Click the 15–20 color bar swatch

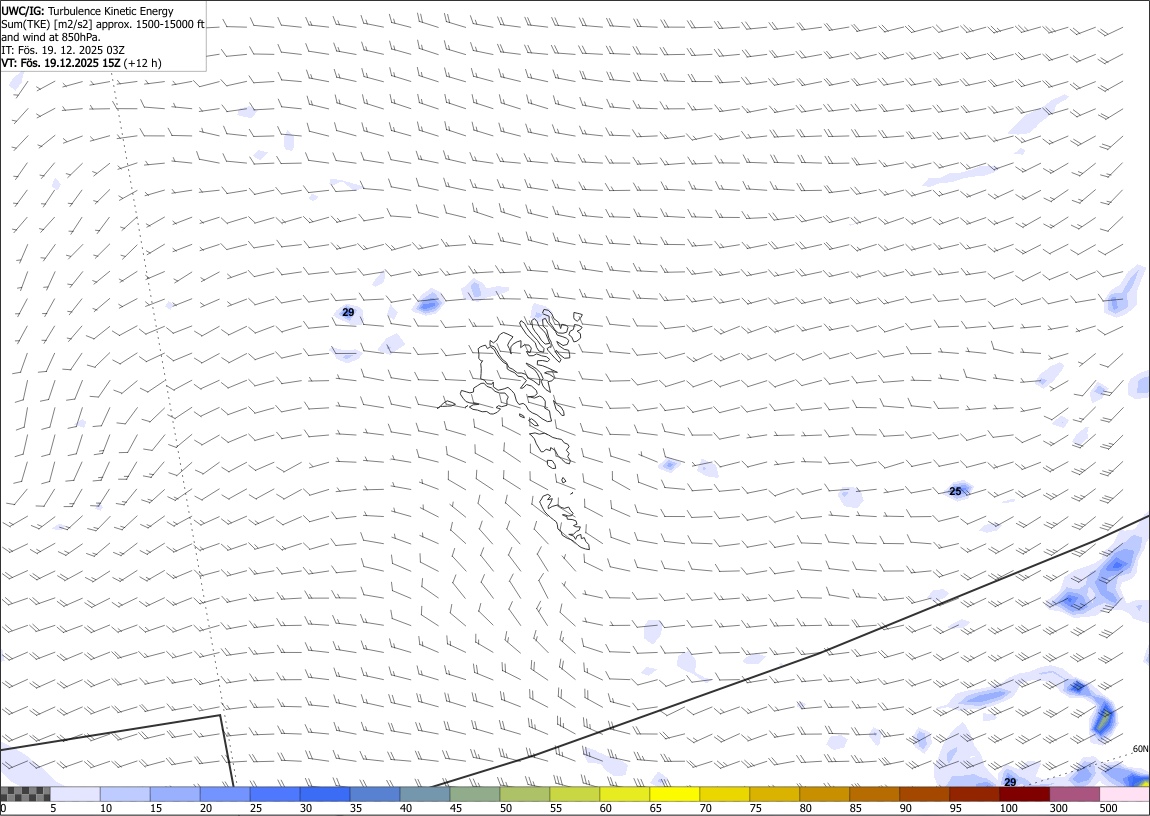pyautogui.click(x=175, y=794)
